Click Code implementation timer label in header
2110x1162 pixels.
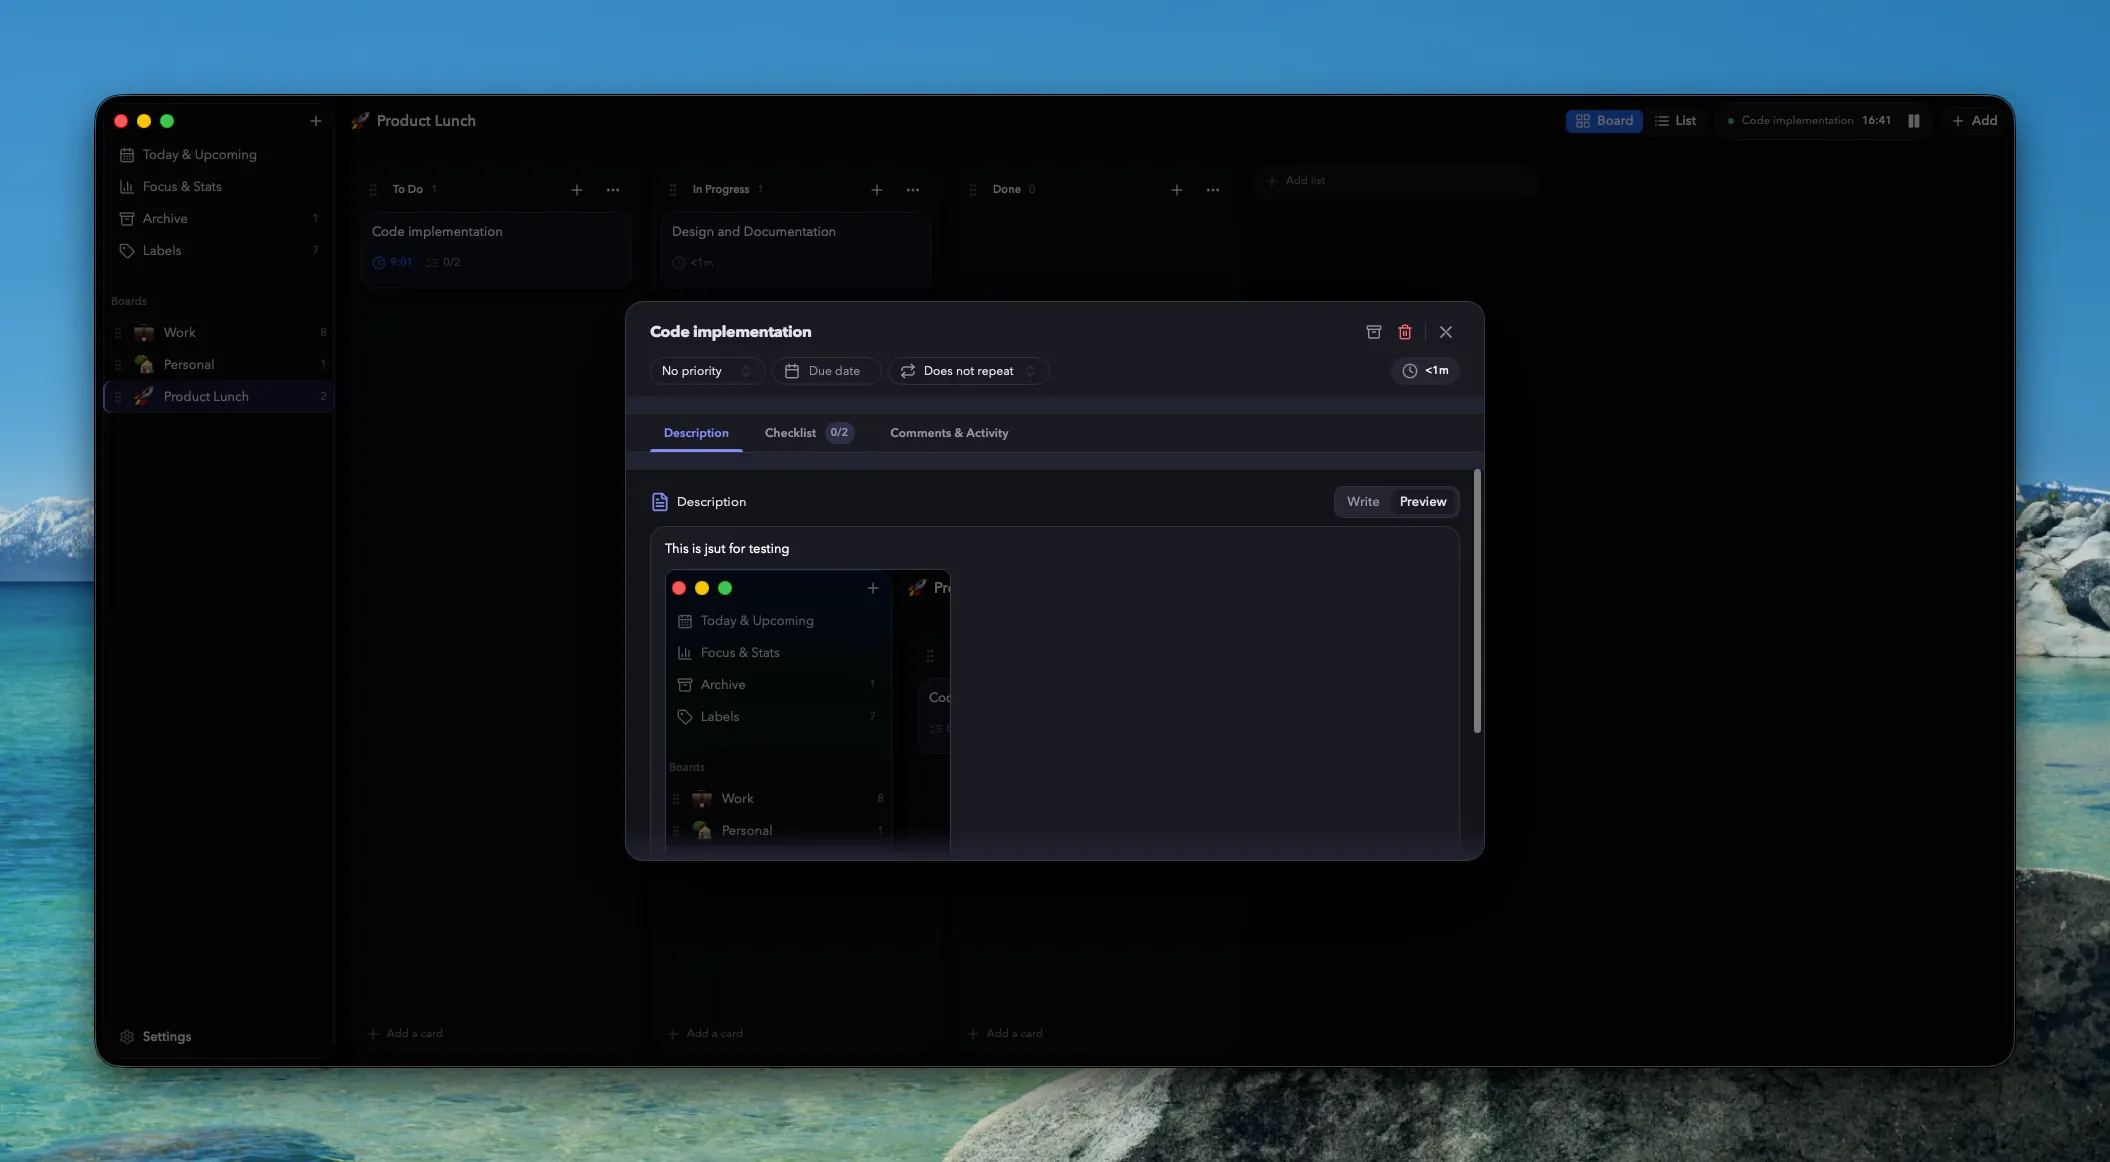click(x=1796, y=121)
